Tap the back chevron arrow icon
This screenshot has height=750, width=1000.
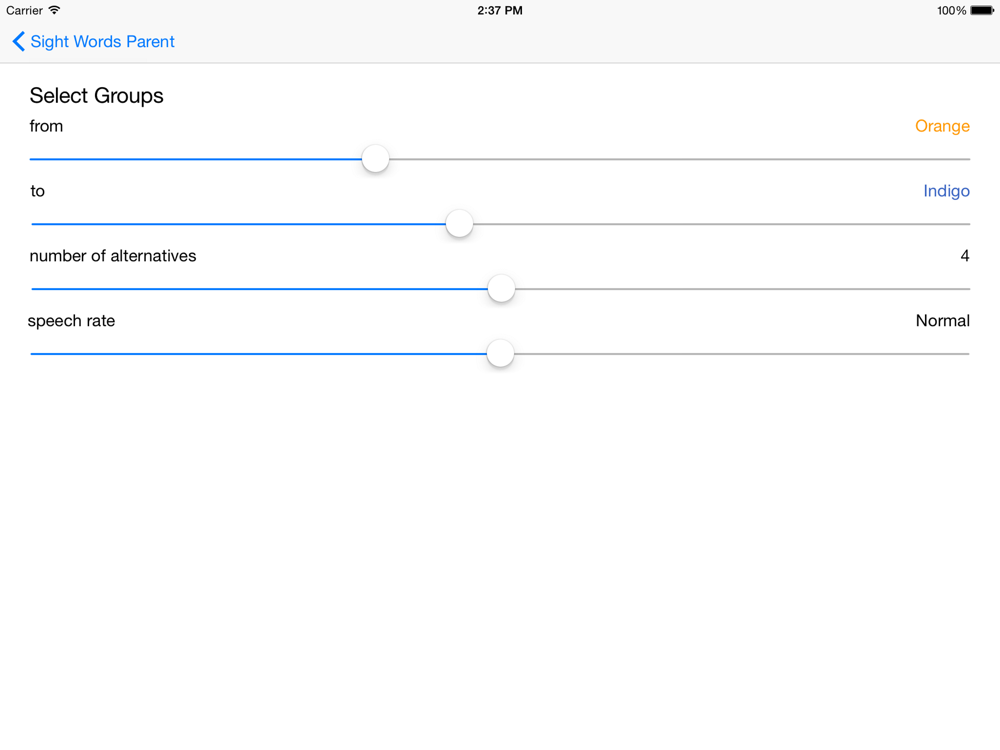click(18, 41)
